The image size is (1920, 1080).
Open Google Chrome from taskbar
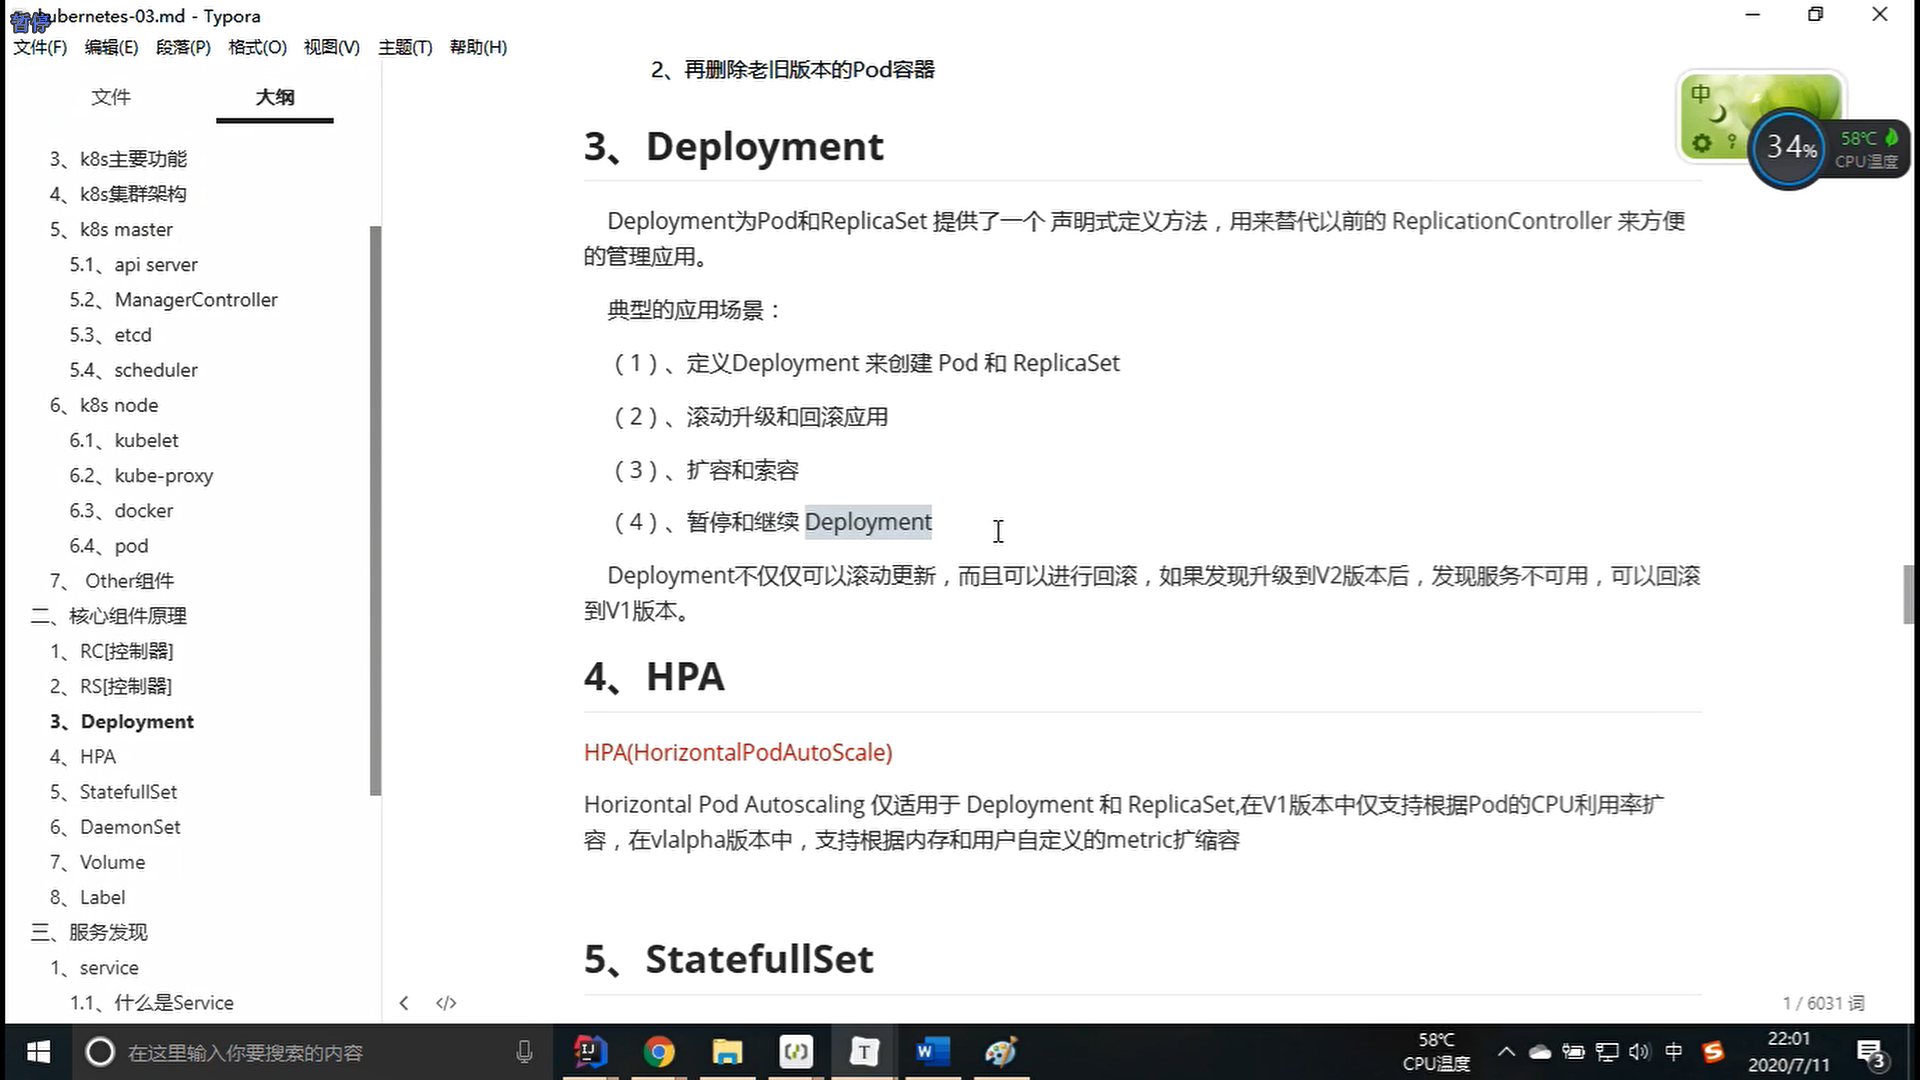coord(659,1052)
